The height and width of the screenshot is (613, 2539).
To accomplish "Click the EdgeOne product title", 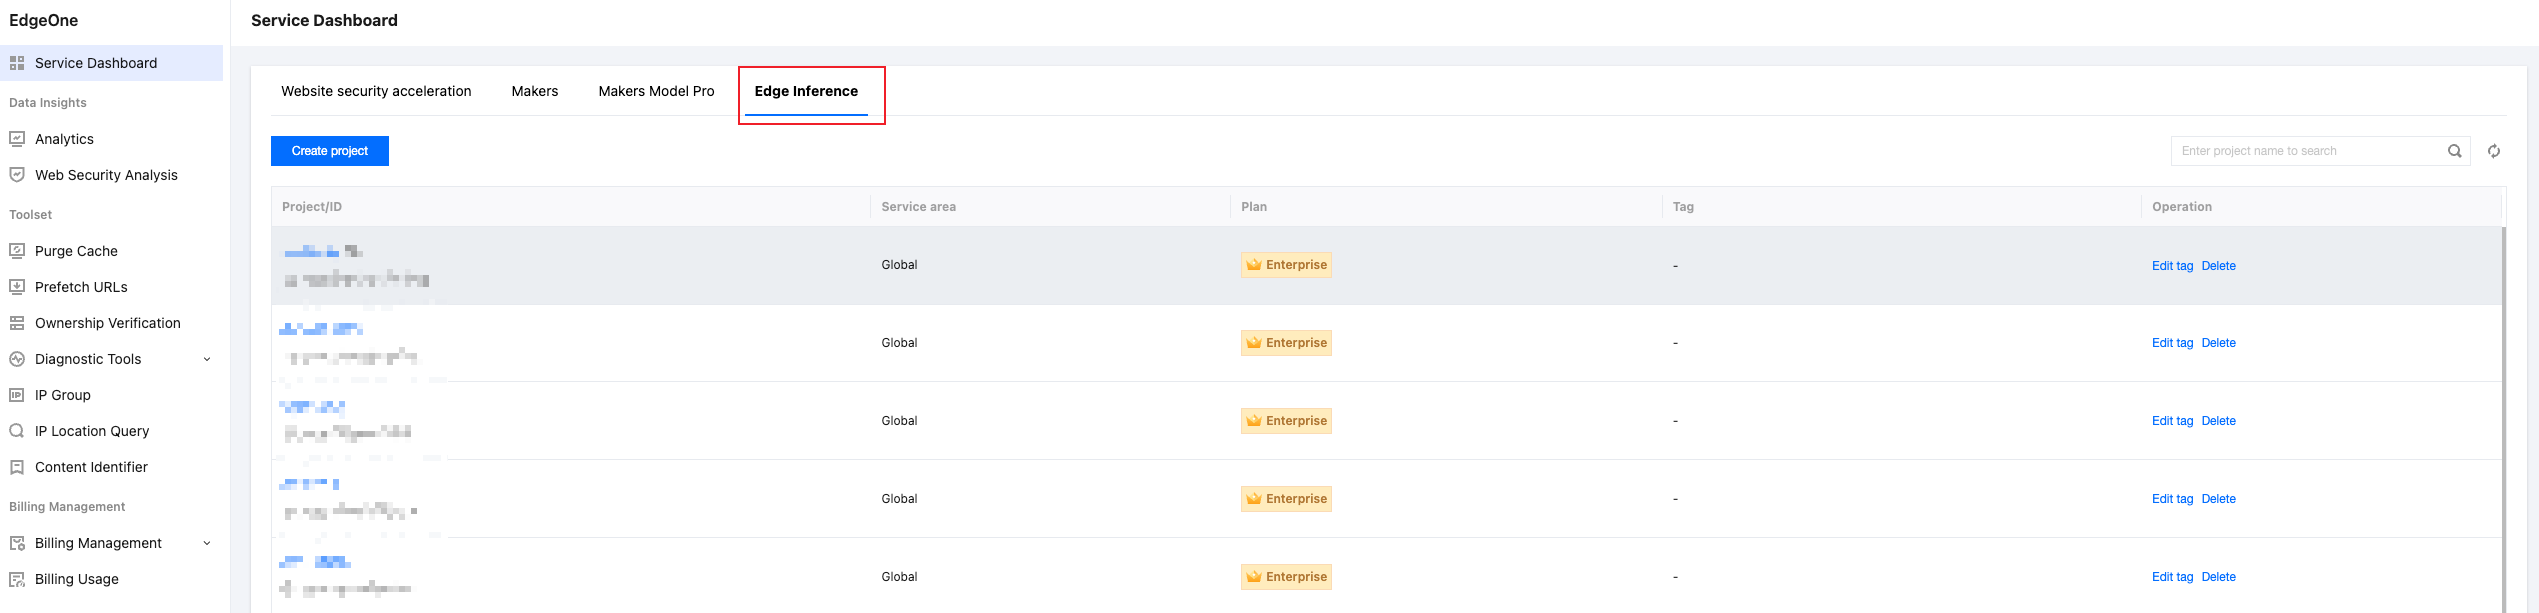I will tap(43, 20).
